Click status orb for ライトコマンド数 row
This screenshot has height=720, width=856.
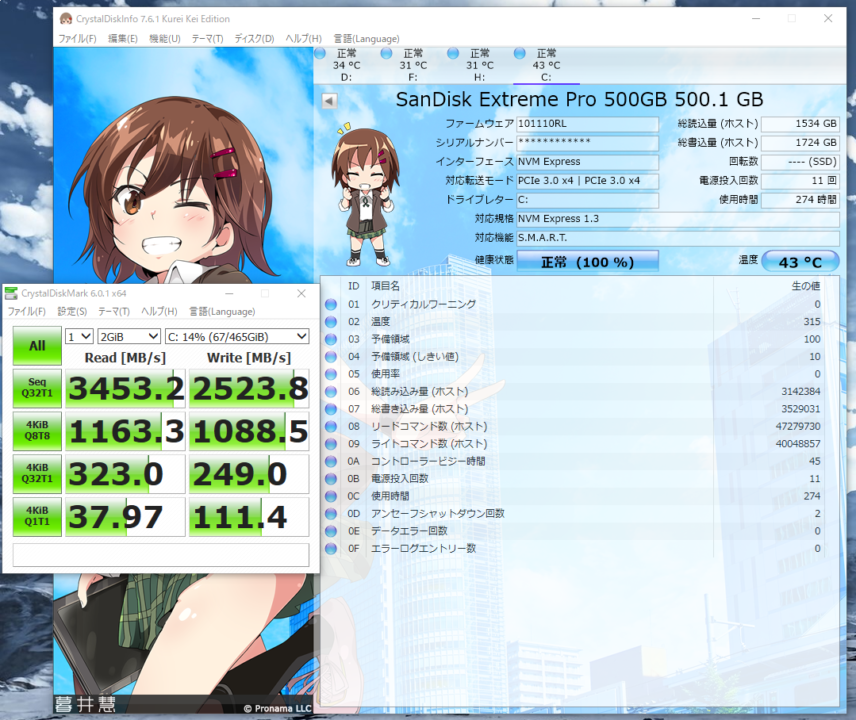pyautogui.click(x=331, y=444)
